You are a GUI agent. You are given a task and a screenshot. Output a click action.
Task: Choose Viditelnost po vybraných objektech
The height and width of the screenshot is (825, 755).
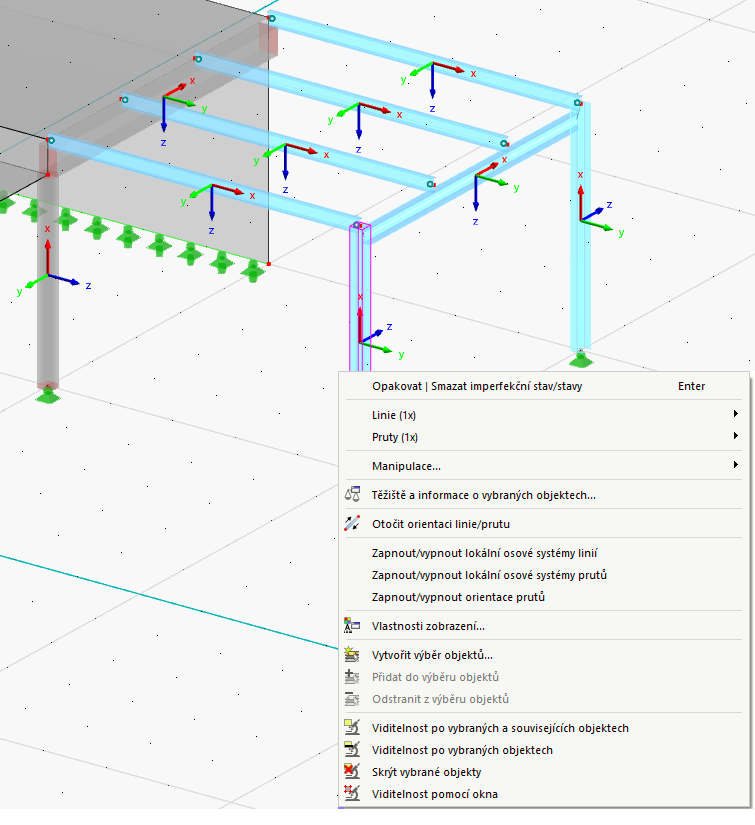click(x=543, y=750)
